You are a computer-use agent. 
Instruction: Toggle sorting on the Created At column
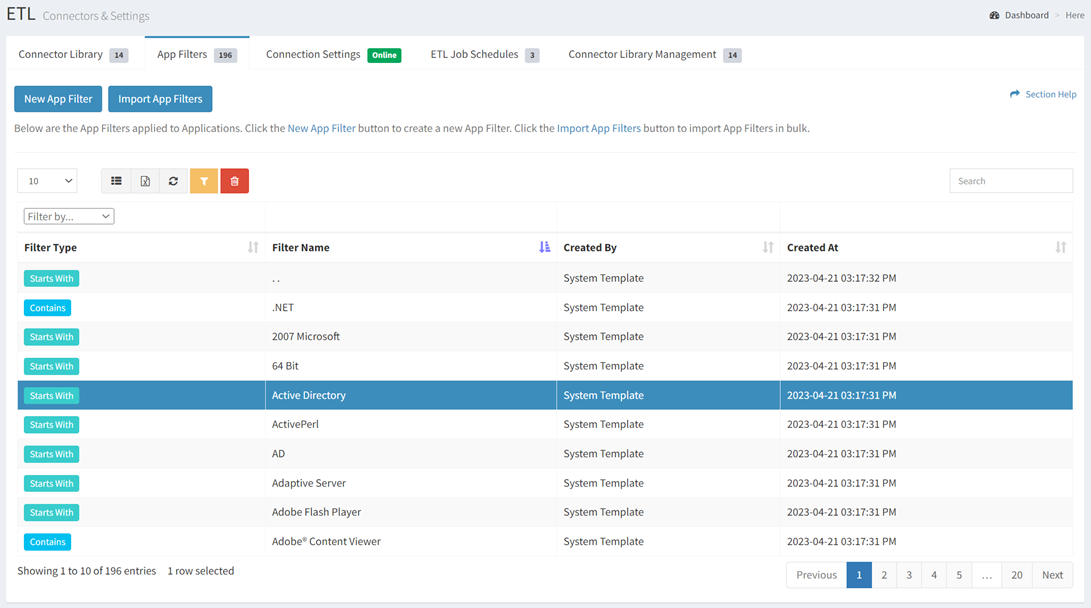click(1061, 246)
